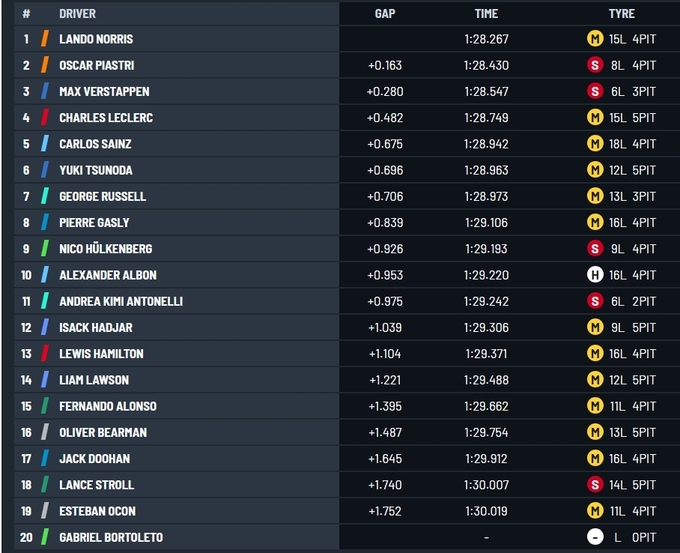Click Nico Hülkenberg's soft tyre icon
680x553 pixels.
[x=594, y=249]
